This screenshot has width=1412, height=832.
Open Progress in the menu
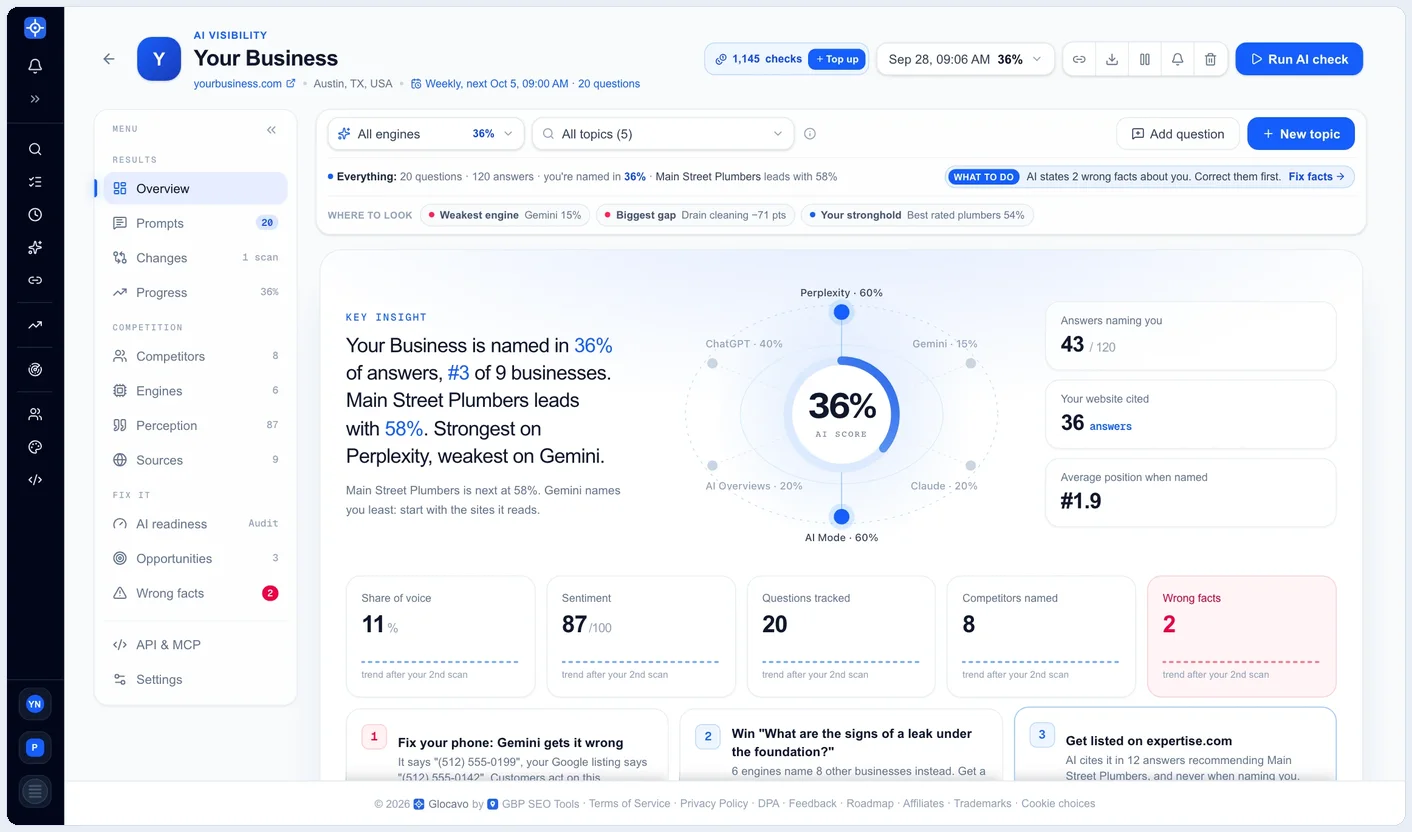tap(195, 292)
